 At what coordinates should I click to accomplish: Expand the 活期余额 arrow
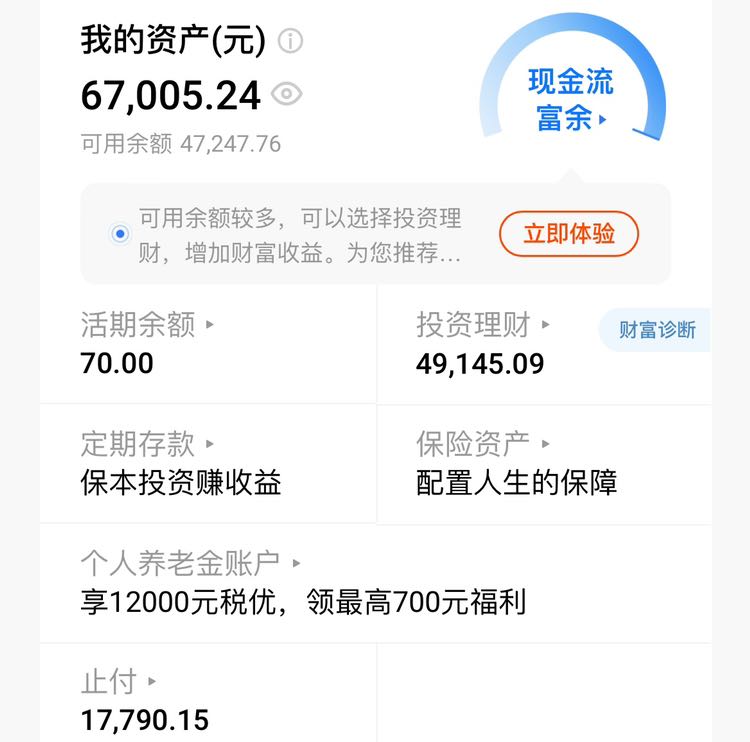[x=210, y=324]
